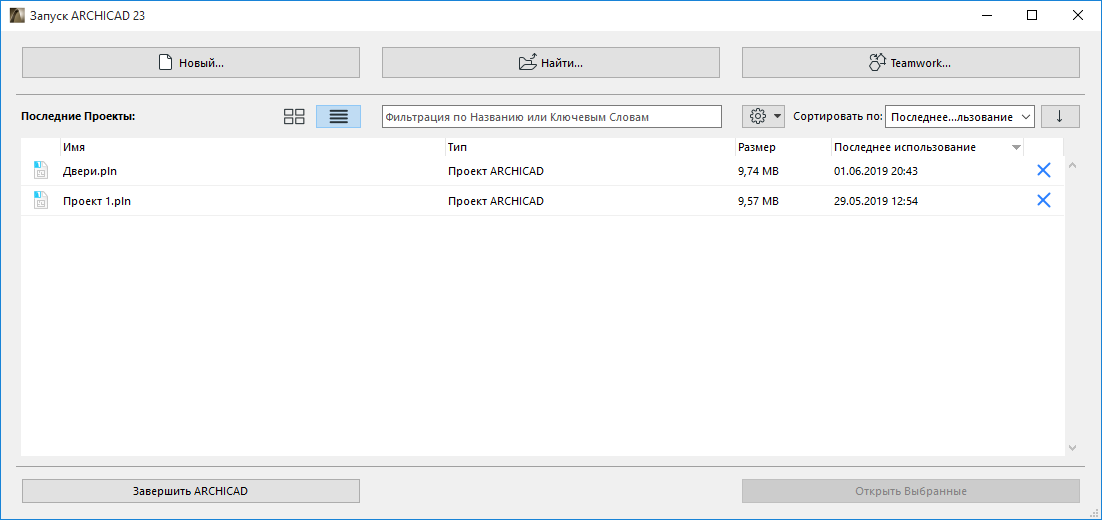Click the list scrollbar up arrow
1102x520 pixels.
1072,165
